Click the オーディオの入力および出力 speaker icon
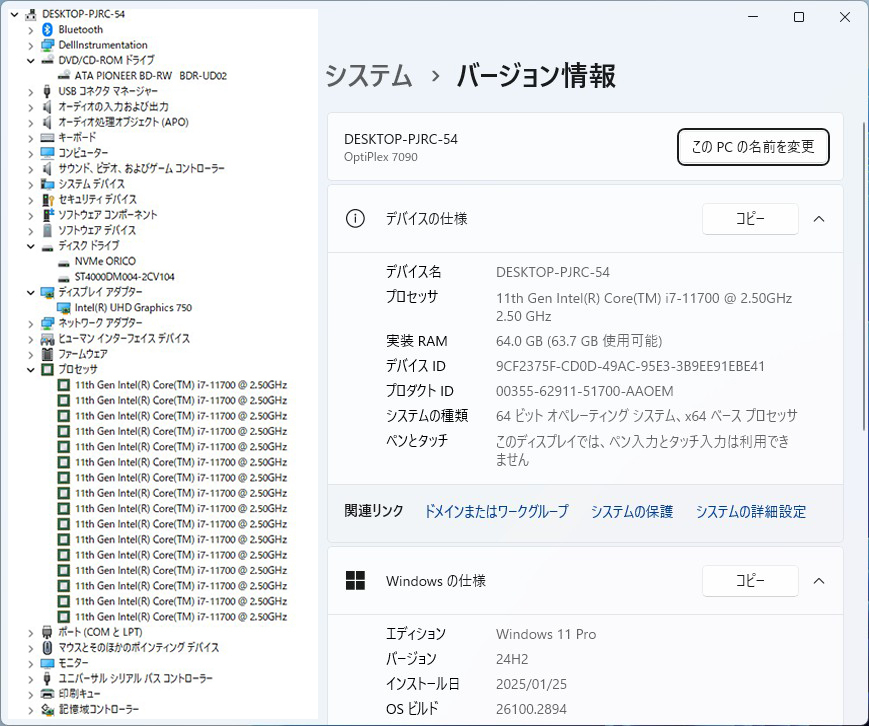Screen dimensions: 869x726 (48, 106)
